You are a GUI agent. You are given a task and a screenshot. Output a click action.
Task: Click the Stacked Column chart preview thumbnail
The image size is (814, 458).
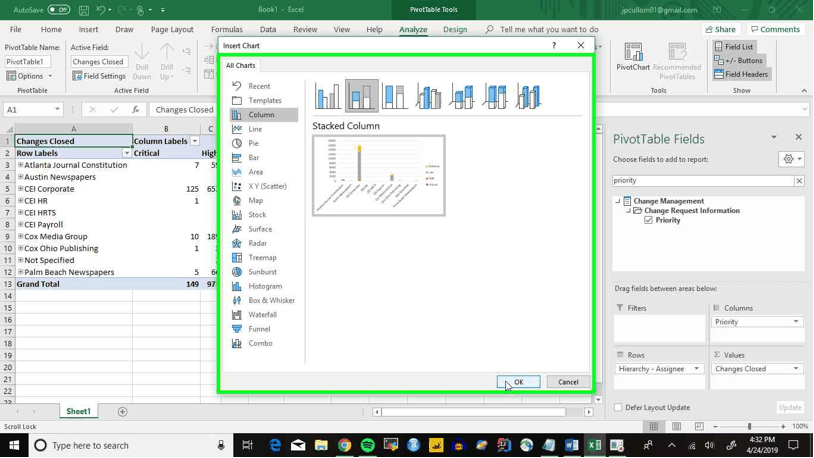coord(378,176)
